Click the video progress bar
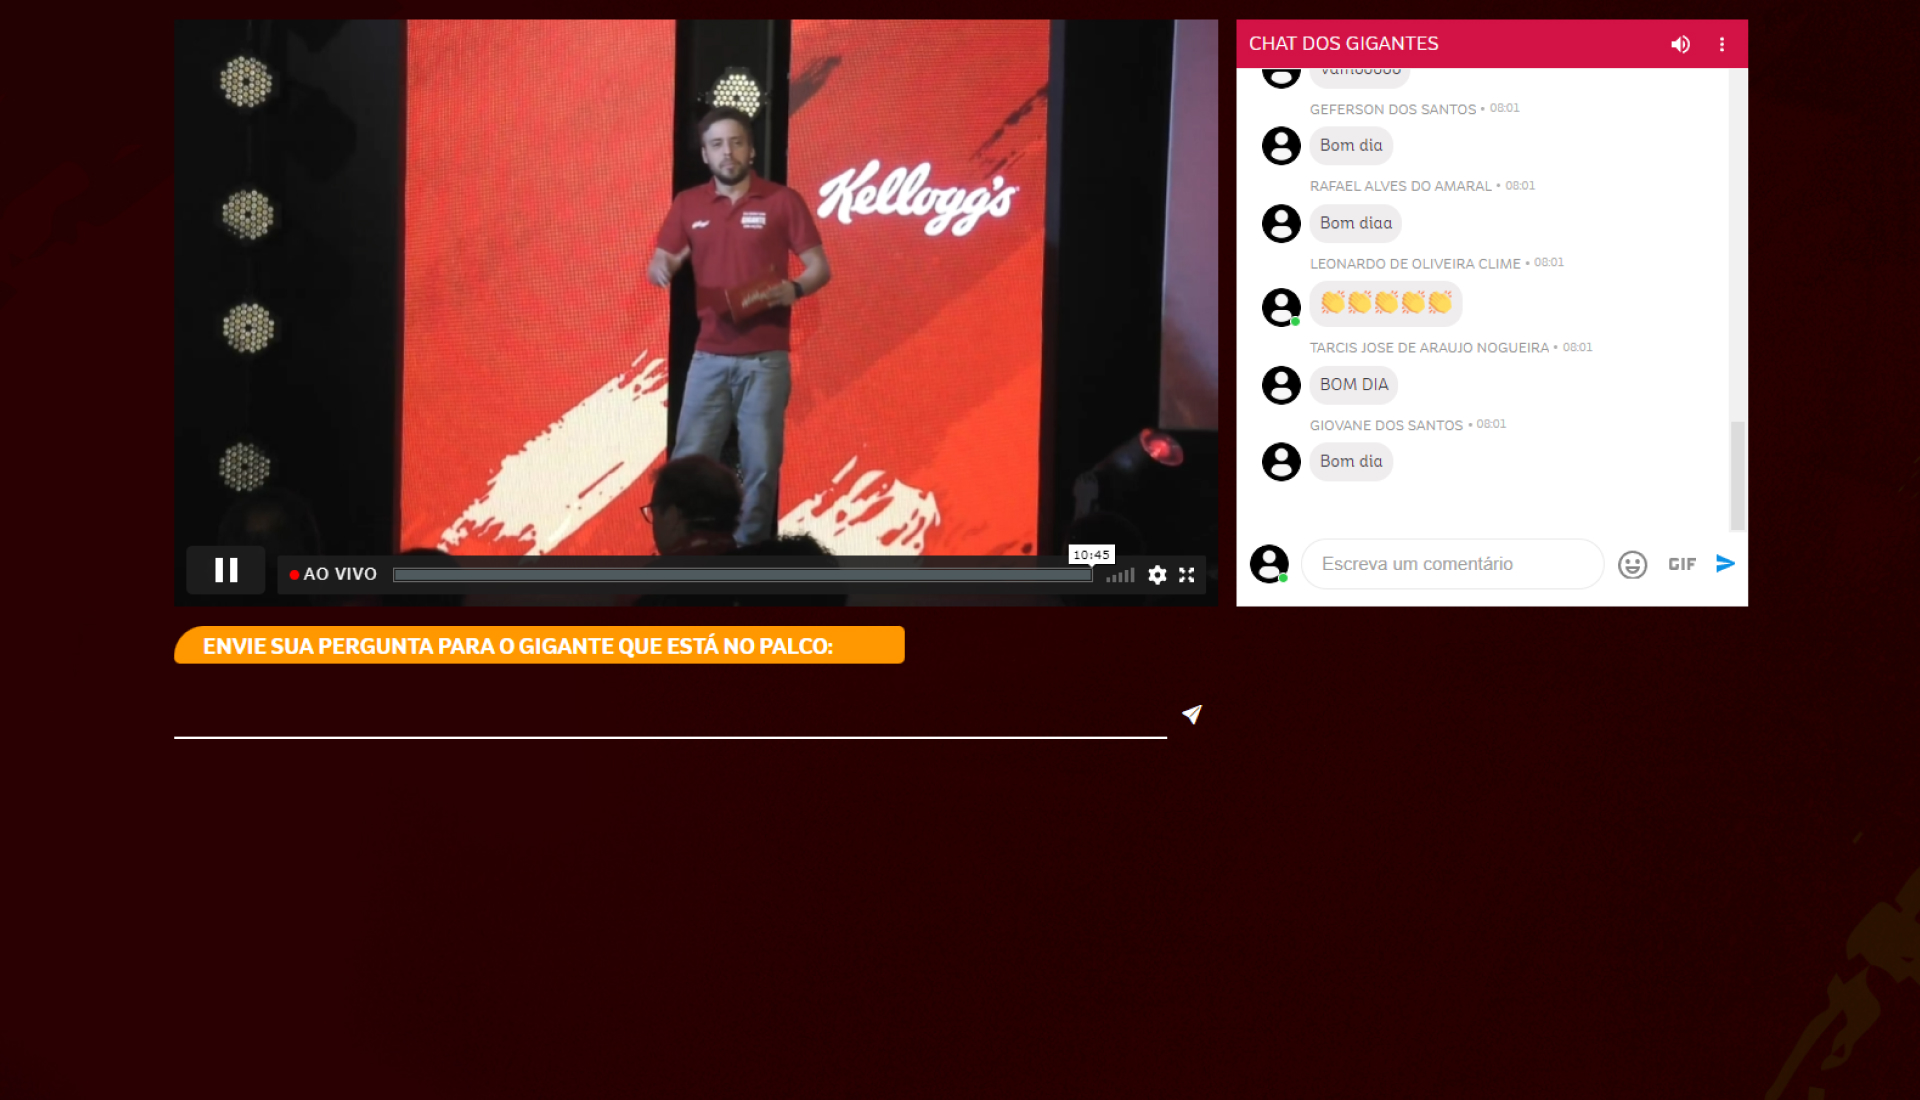 click(740, 575)
